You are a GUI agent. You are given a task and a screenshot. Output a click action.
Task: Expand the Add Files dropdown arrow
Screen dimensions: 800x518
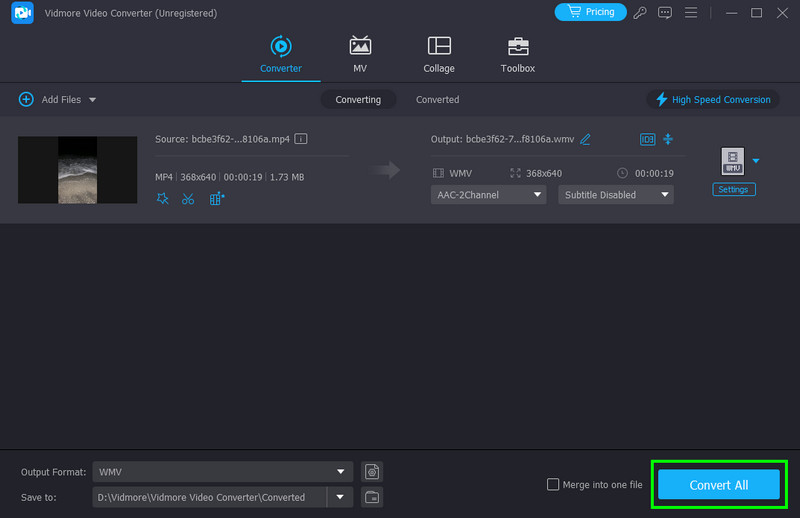tap(92, 100)
